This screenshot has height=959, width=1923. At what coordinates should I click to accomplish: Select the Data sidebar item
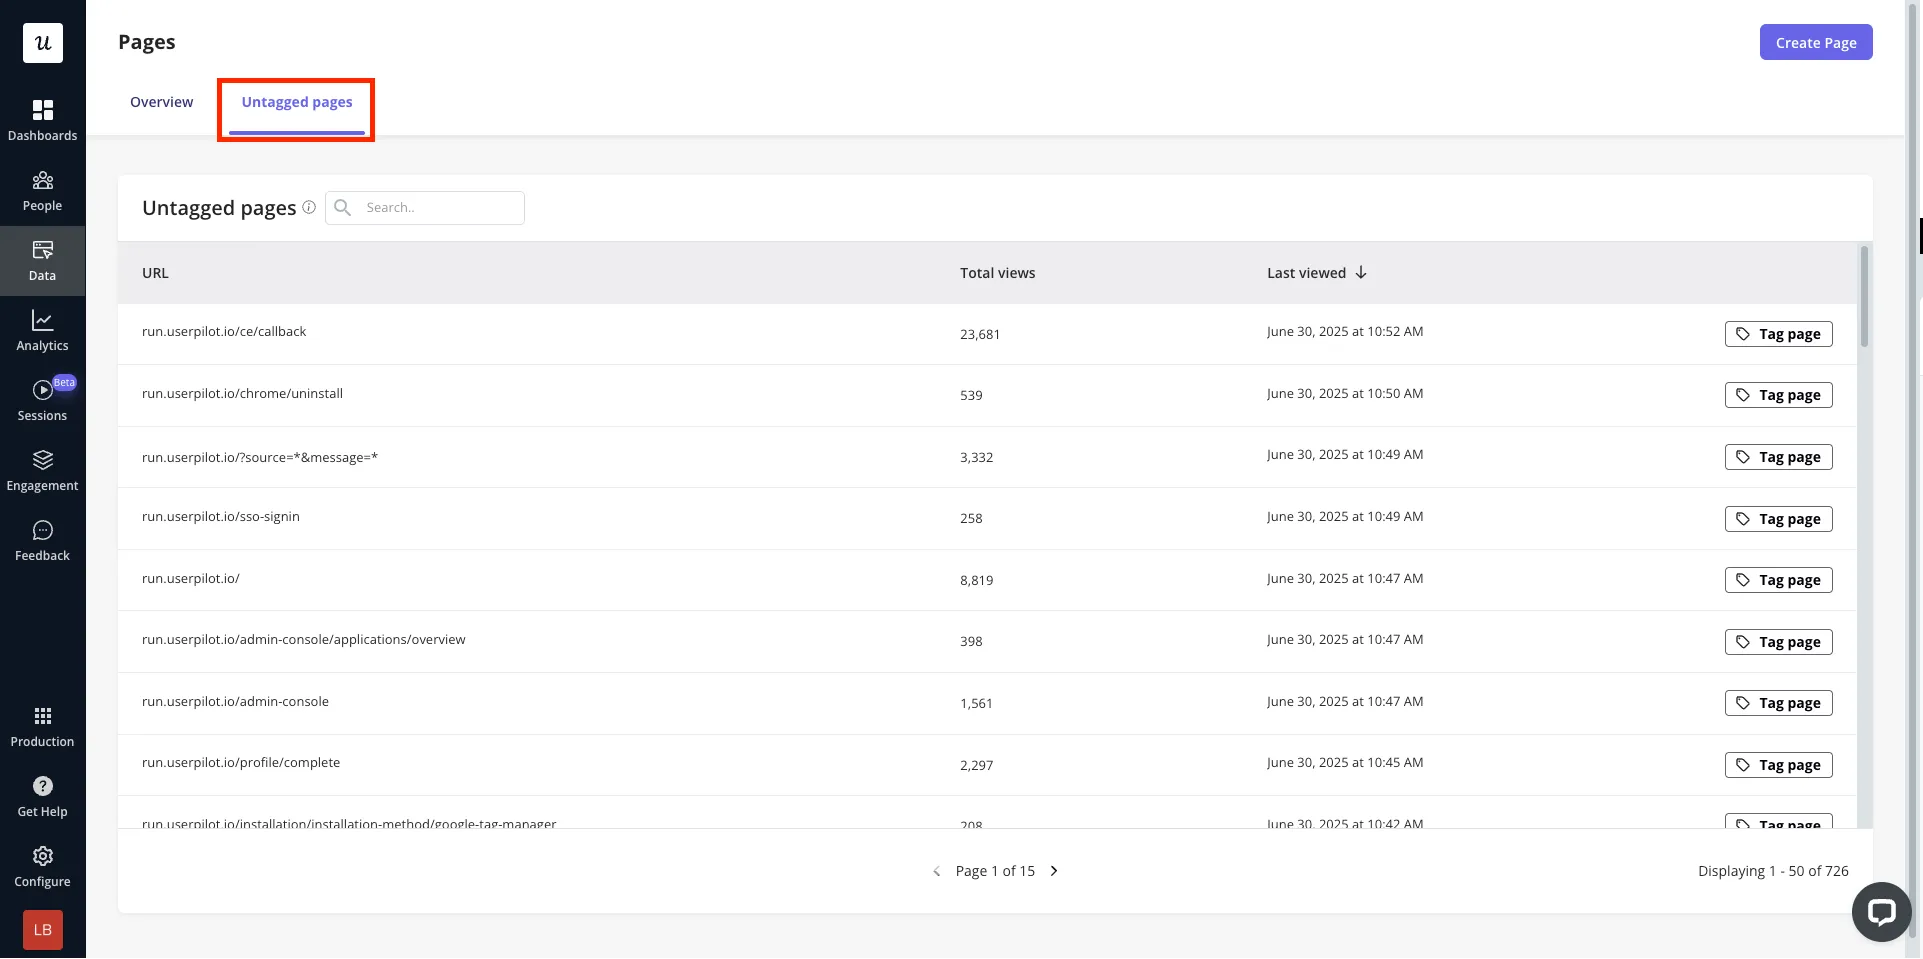[42, 261]
